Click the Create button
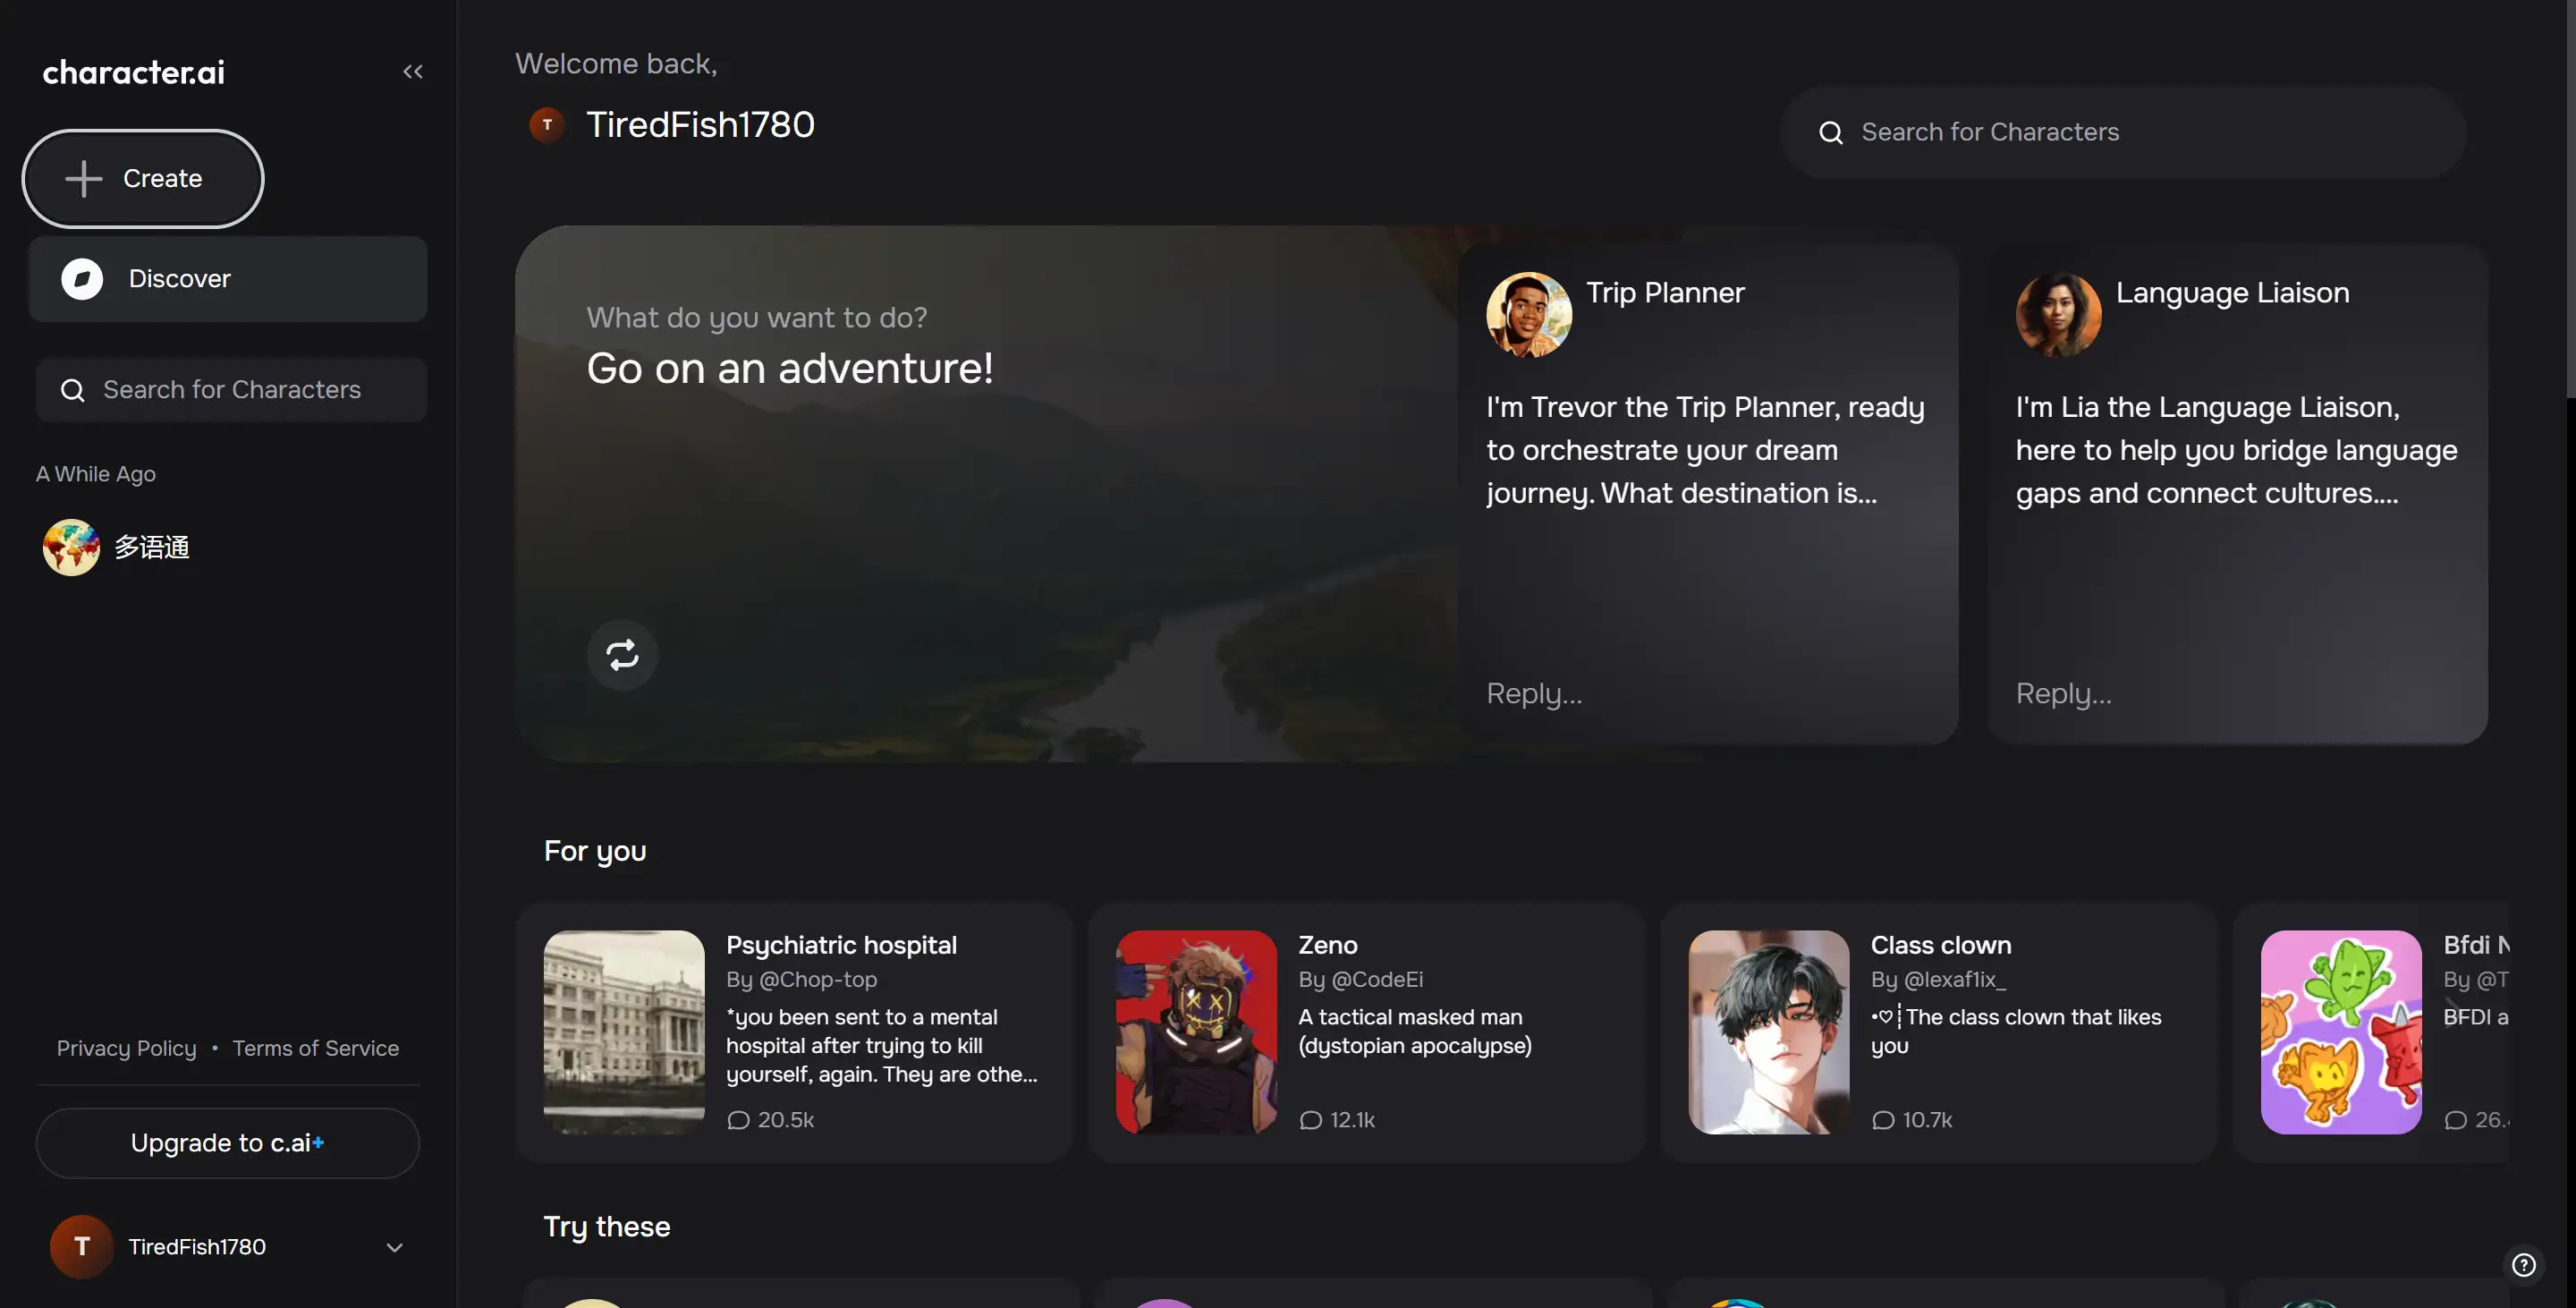Image resolution: width=2576 pixels, height=1308 pixels. (x=143, y=178)
